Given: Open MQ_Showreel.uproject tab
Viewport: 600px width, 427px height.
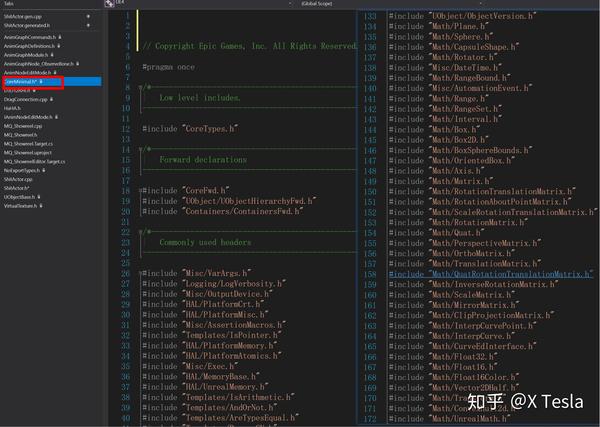Looking at the screenshot, I should [28, 152].
